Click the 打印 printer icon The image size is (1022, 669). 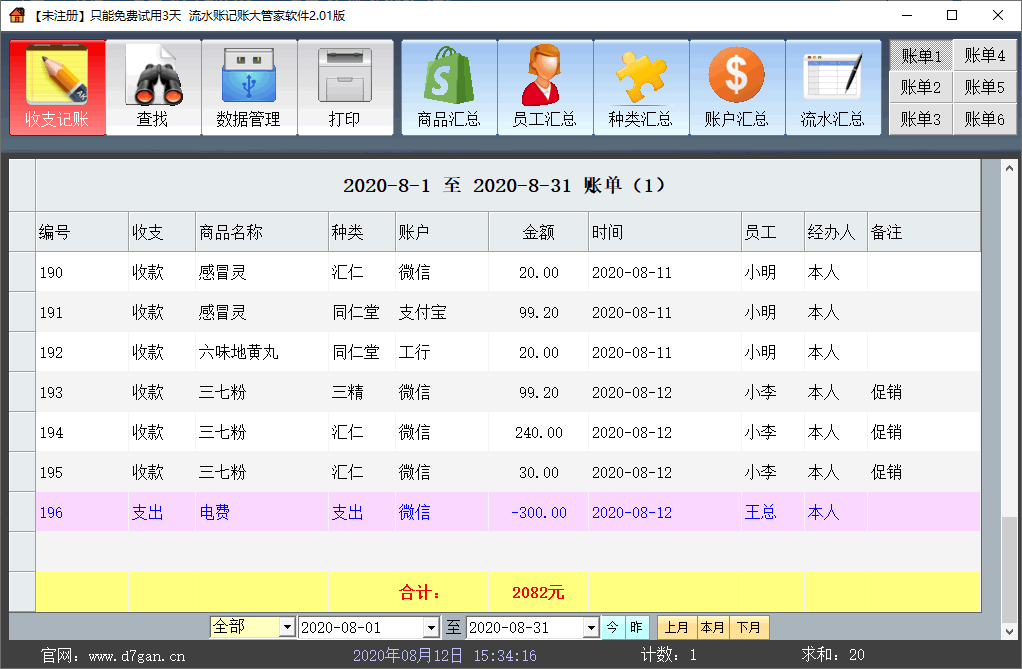345,87
